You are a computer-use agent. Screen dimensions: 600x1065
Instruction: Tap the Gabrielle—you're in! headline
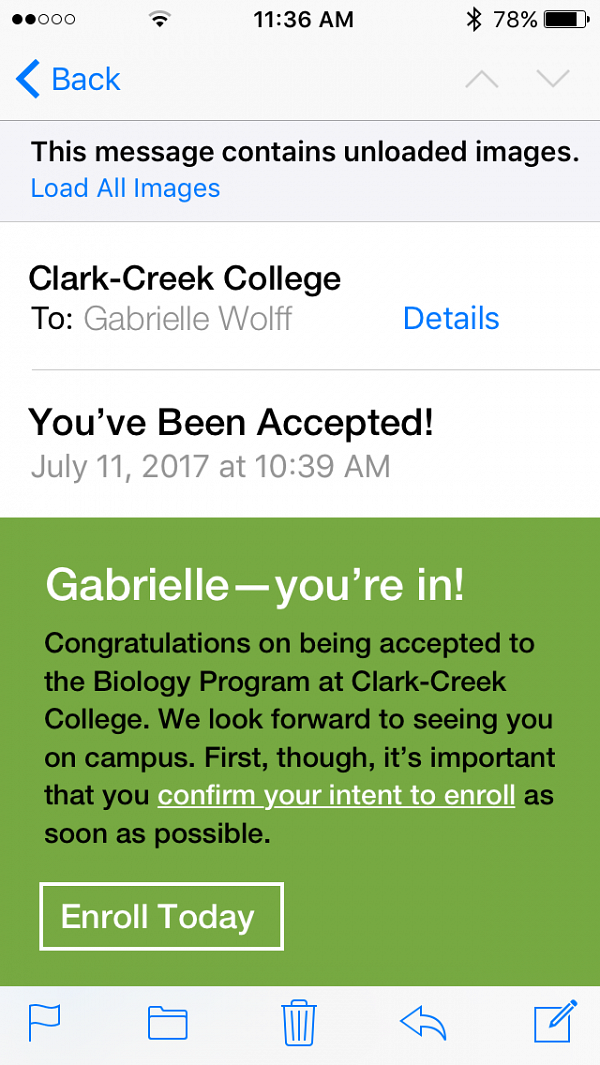click(255, 586)
